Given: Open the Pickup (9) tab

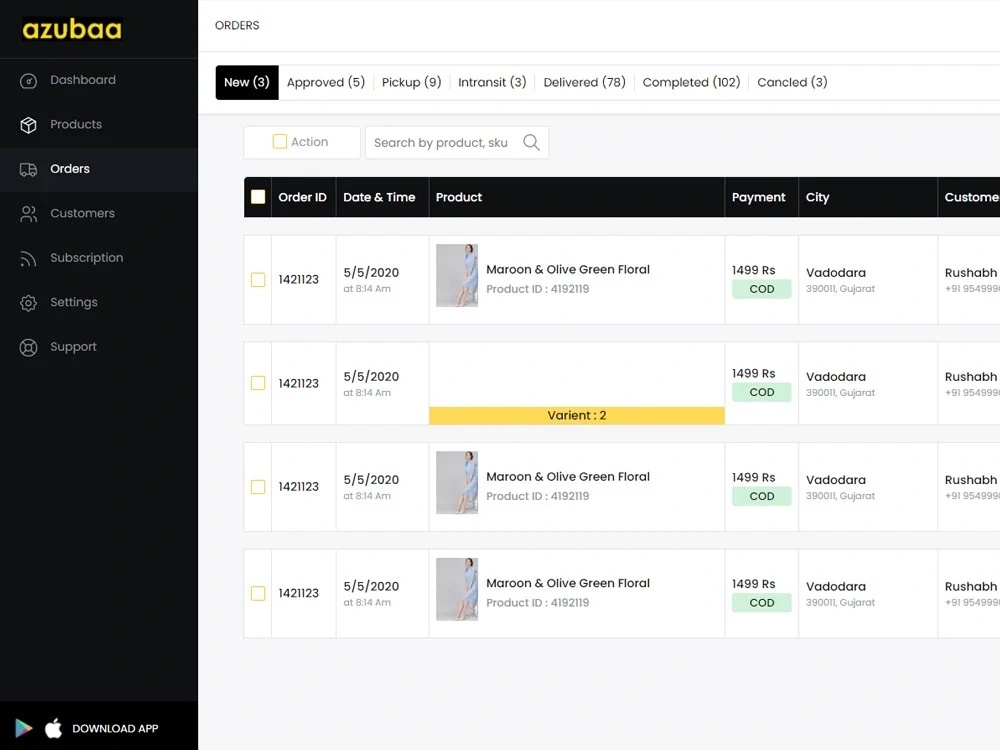Looking at the screenshot, I should pos(411,82).
